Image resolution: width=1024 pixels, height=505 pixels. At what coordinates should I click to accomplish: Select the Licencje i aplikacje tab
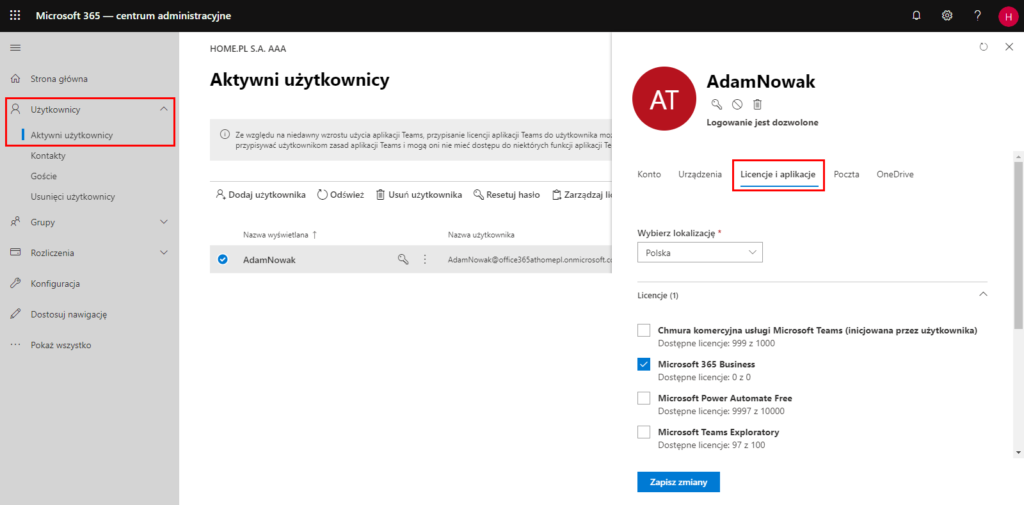[x=778, y=174]
